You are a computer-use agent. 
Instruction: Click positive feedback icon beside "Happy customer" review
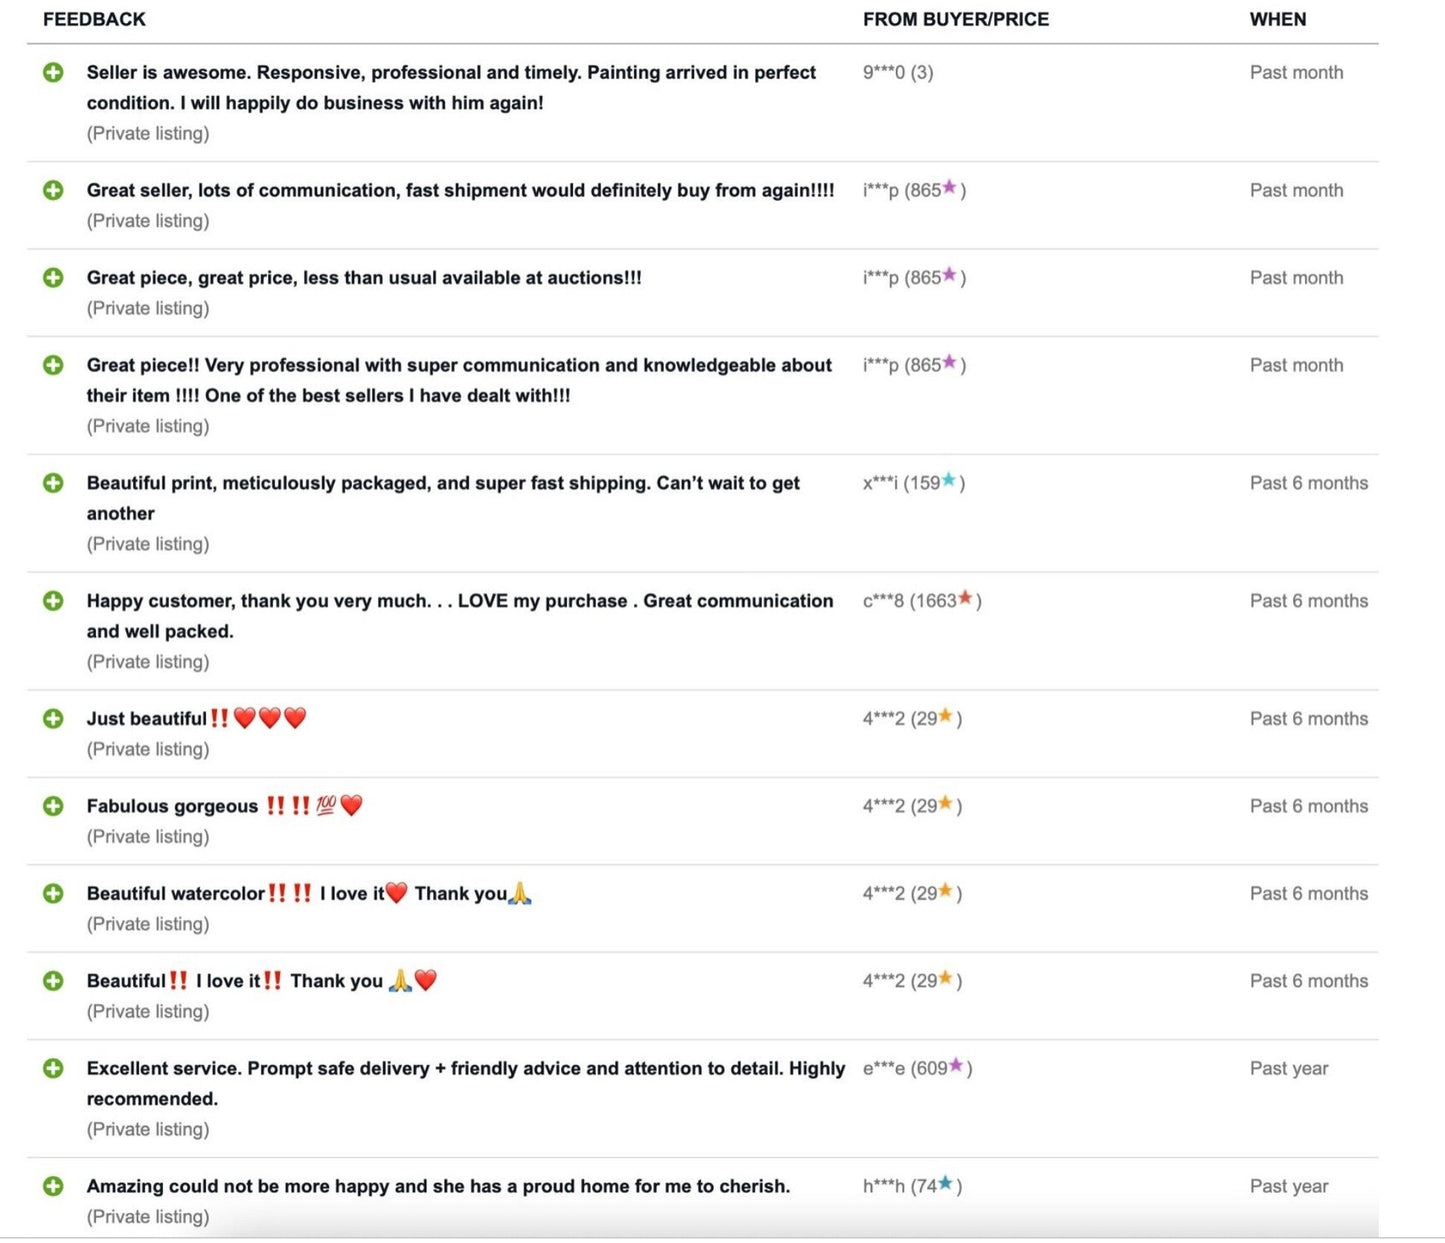(53, 601)
